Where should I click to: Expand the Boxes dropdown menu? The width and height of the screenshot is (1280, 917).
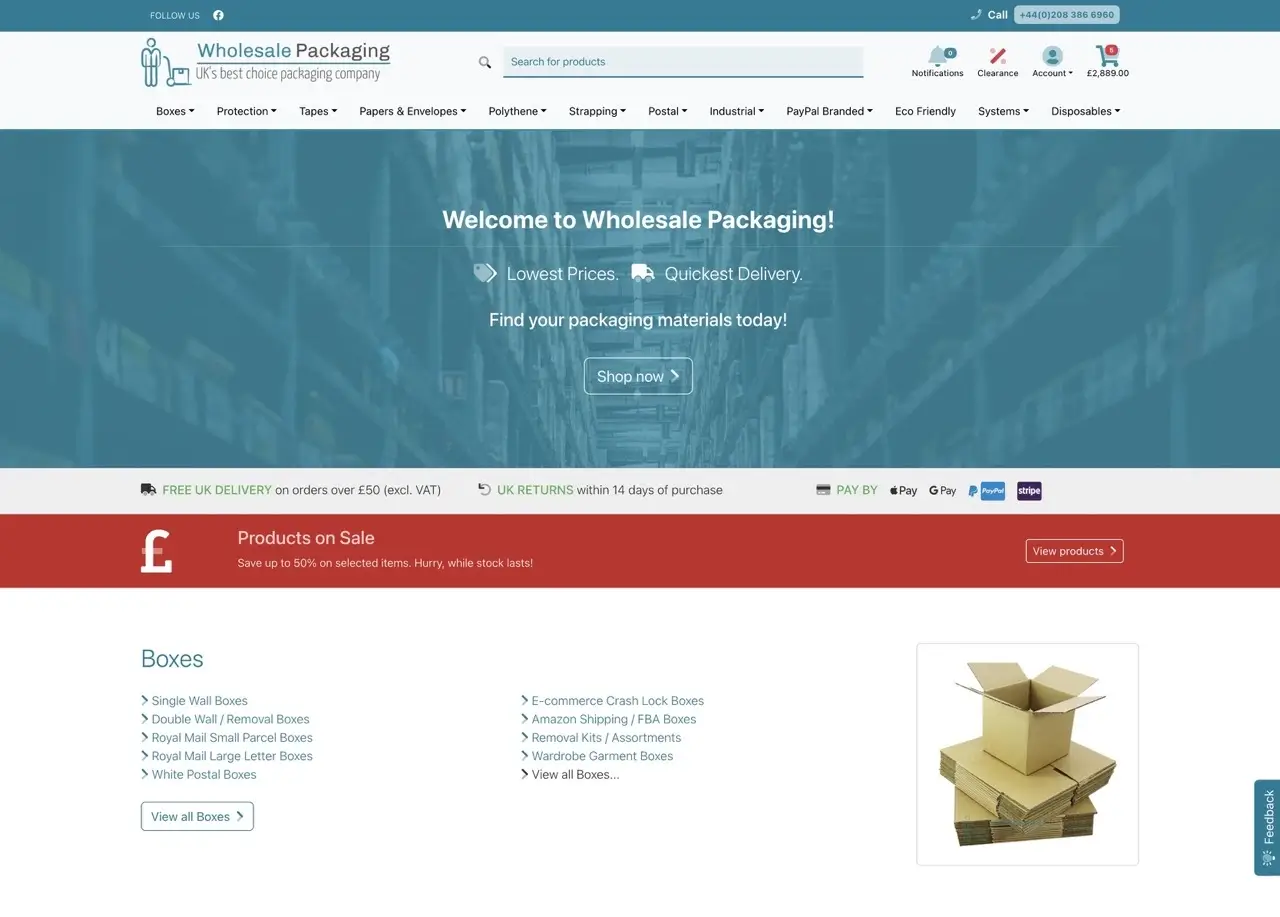tap(175, 111)
